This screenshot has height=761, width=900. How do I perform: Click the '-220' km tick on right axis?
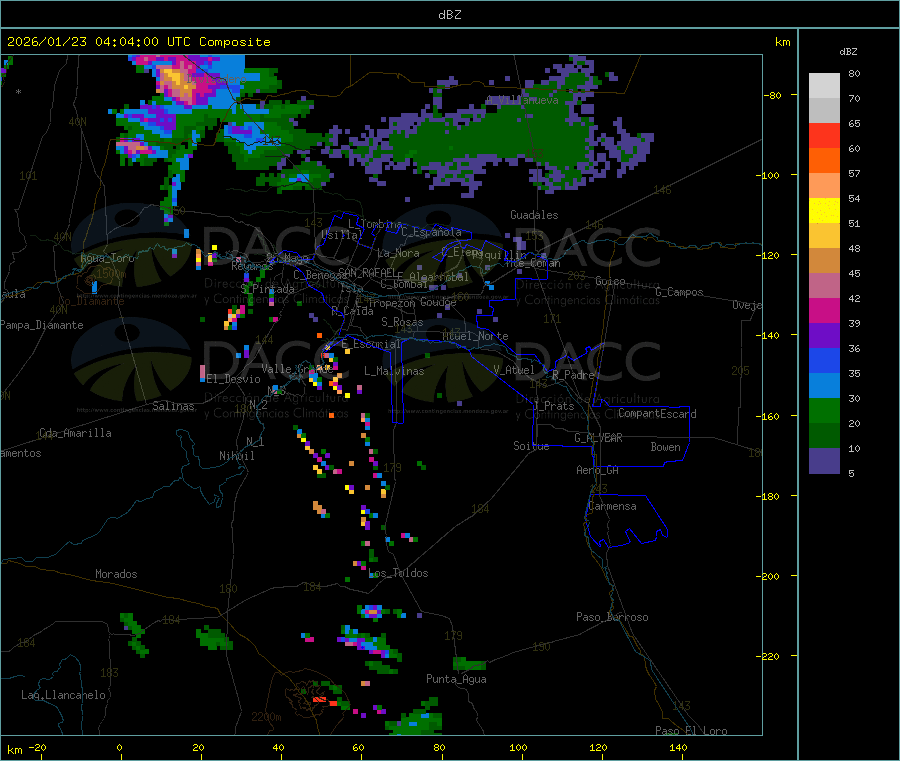coord(770,657)
